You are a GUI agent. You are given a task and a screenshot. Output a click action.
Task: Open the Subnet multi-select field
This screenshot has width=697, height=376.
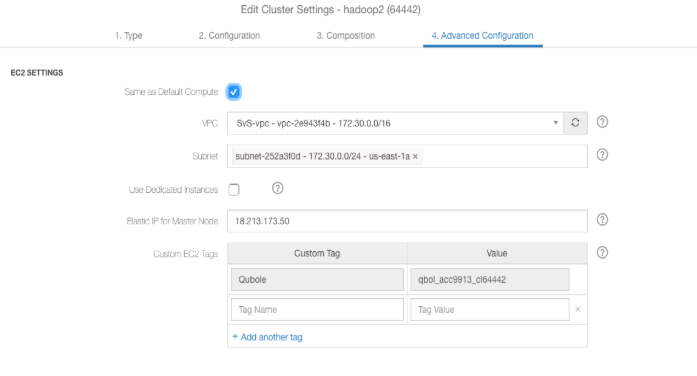407,156
